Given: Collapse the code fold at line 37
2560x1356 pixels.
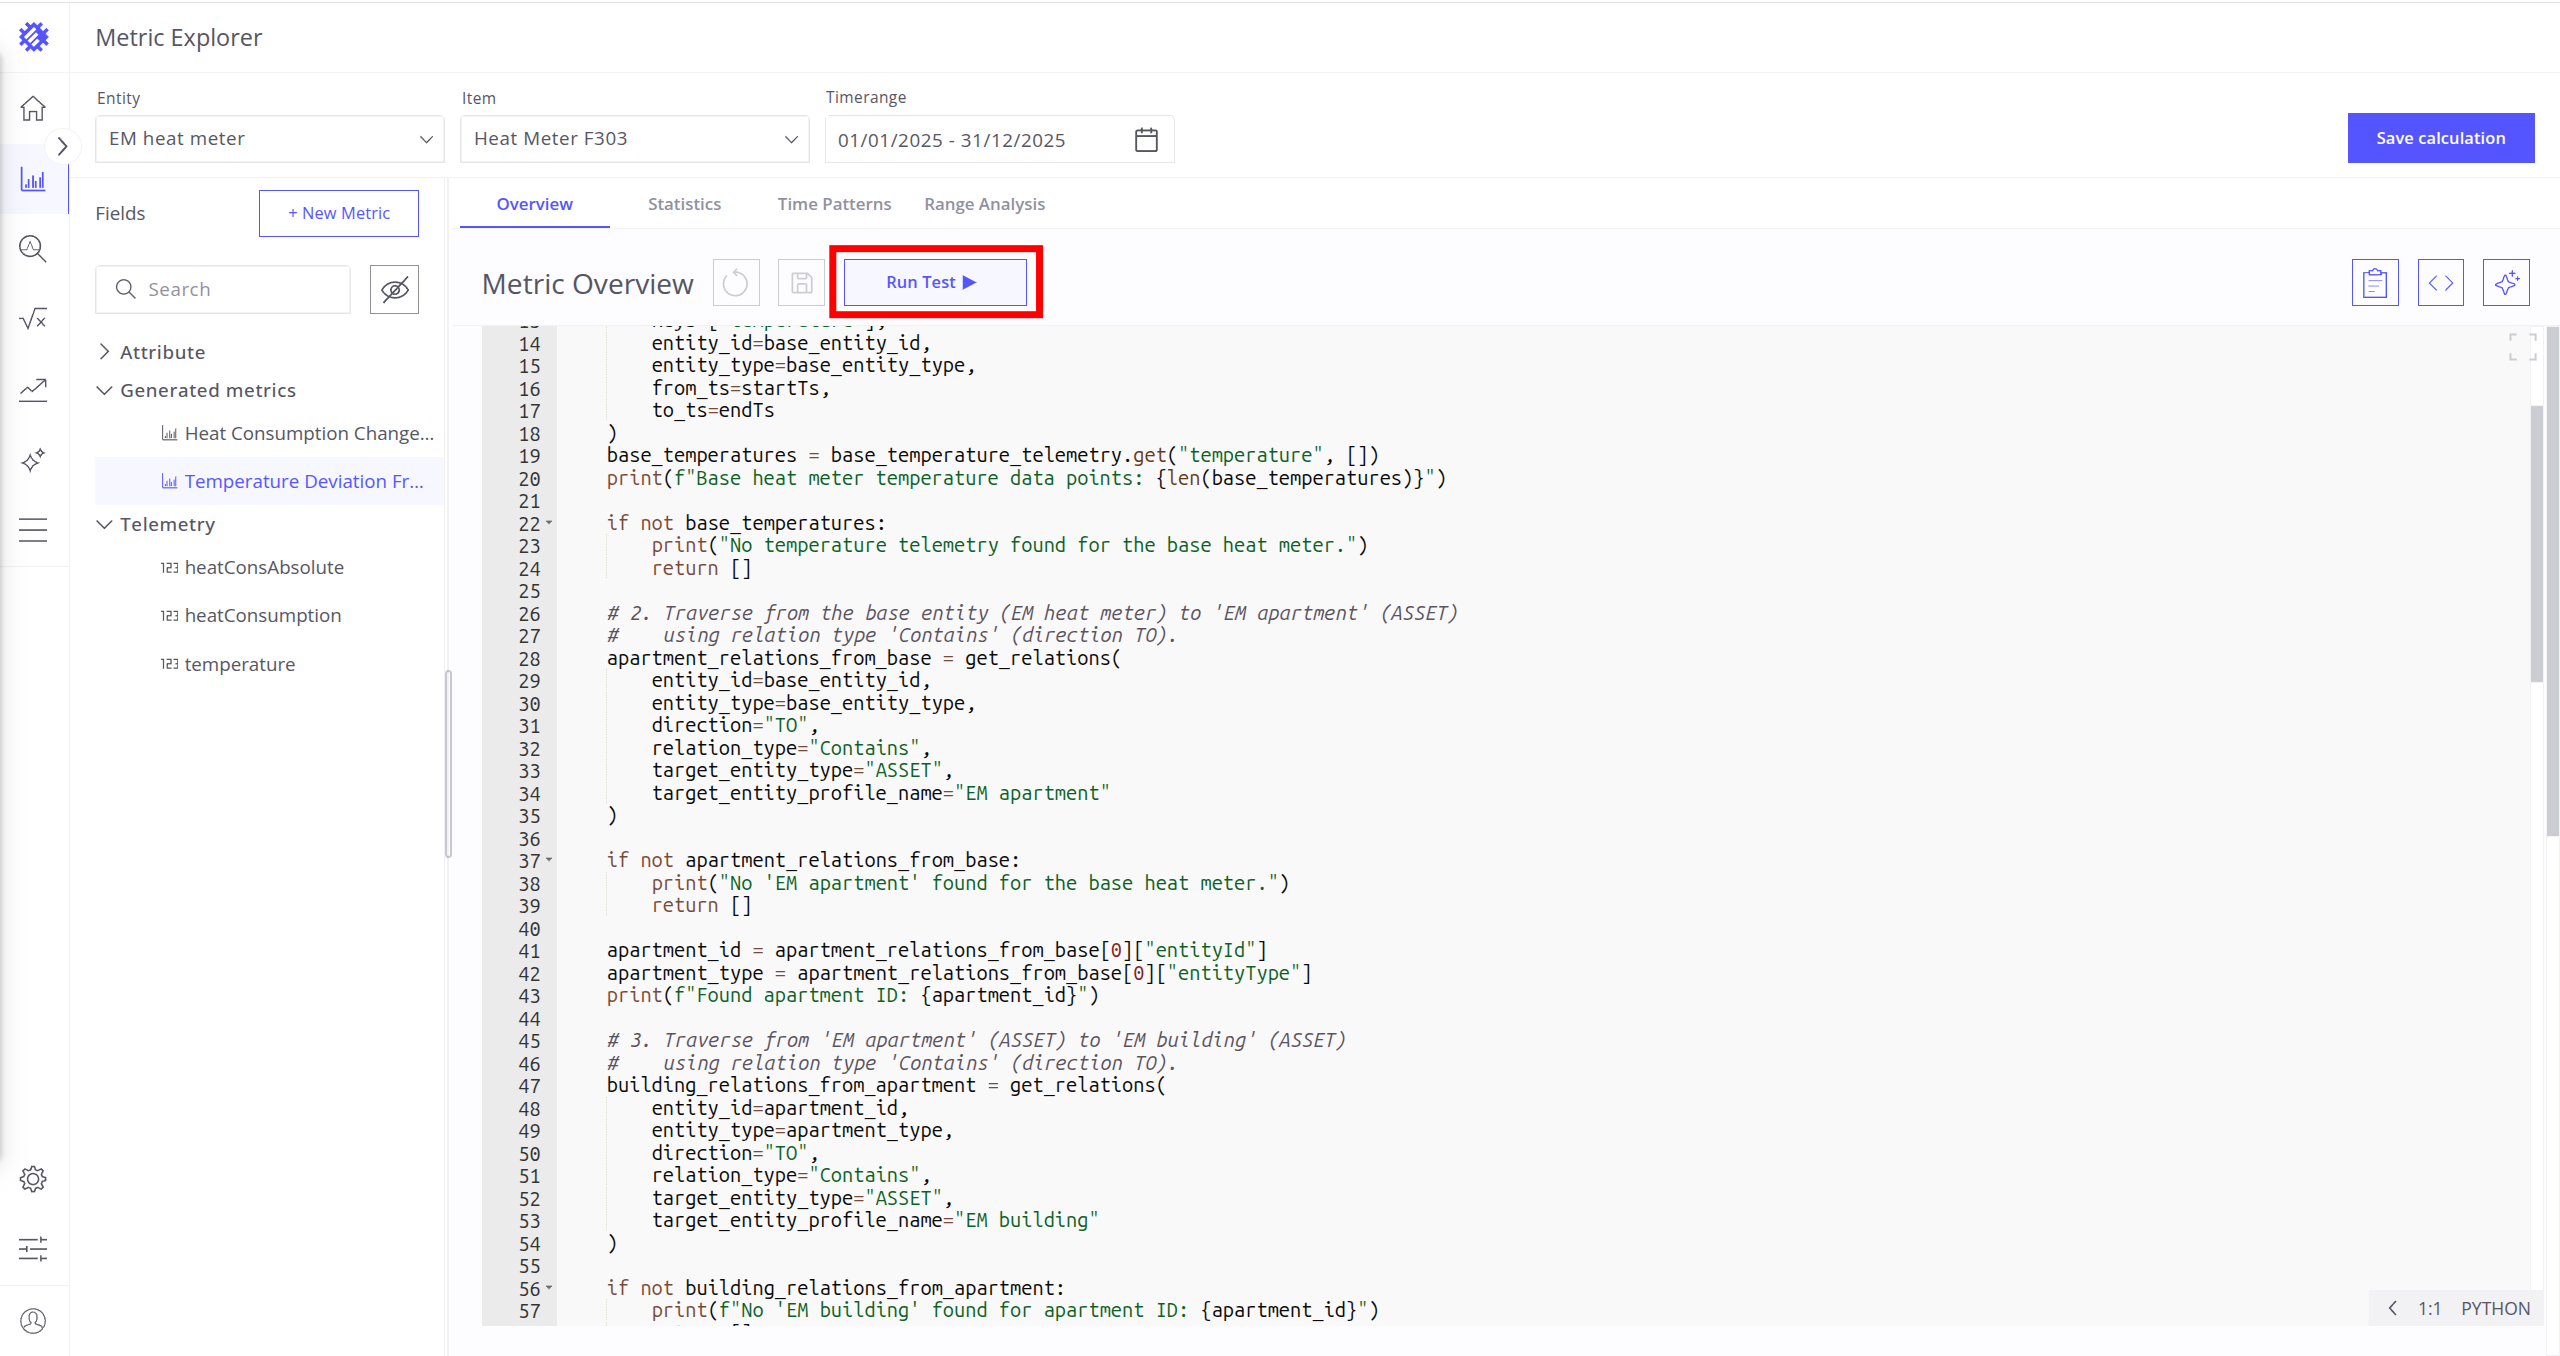Looking at the screenshot, I should pyautogui.click(x=549, y=860).
